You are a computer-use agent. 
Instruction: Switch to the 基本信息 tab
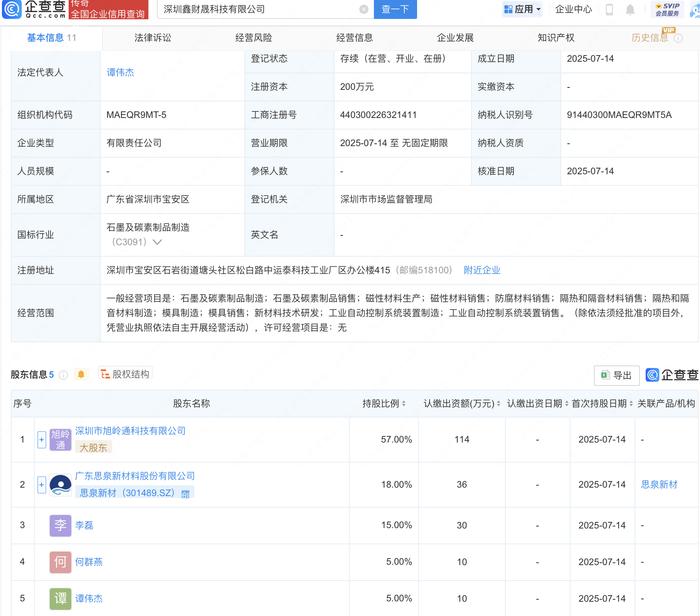pyautogui.click(x=51, y=38)
